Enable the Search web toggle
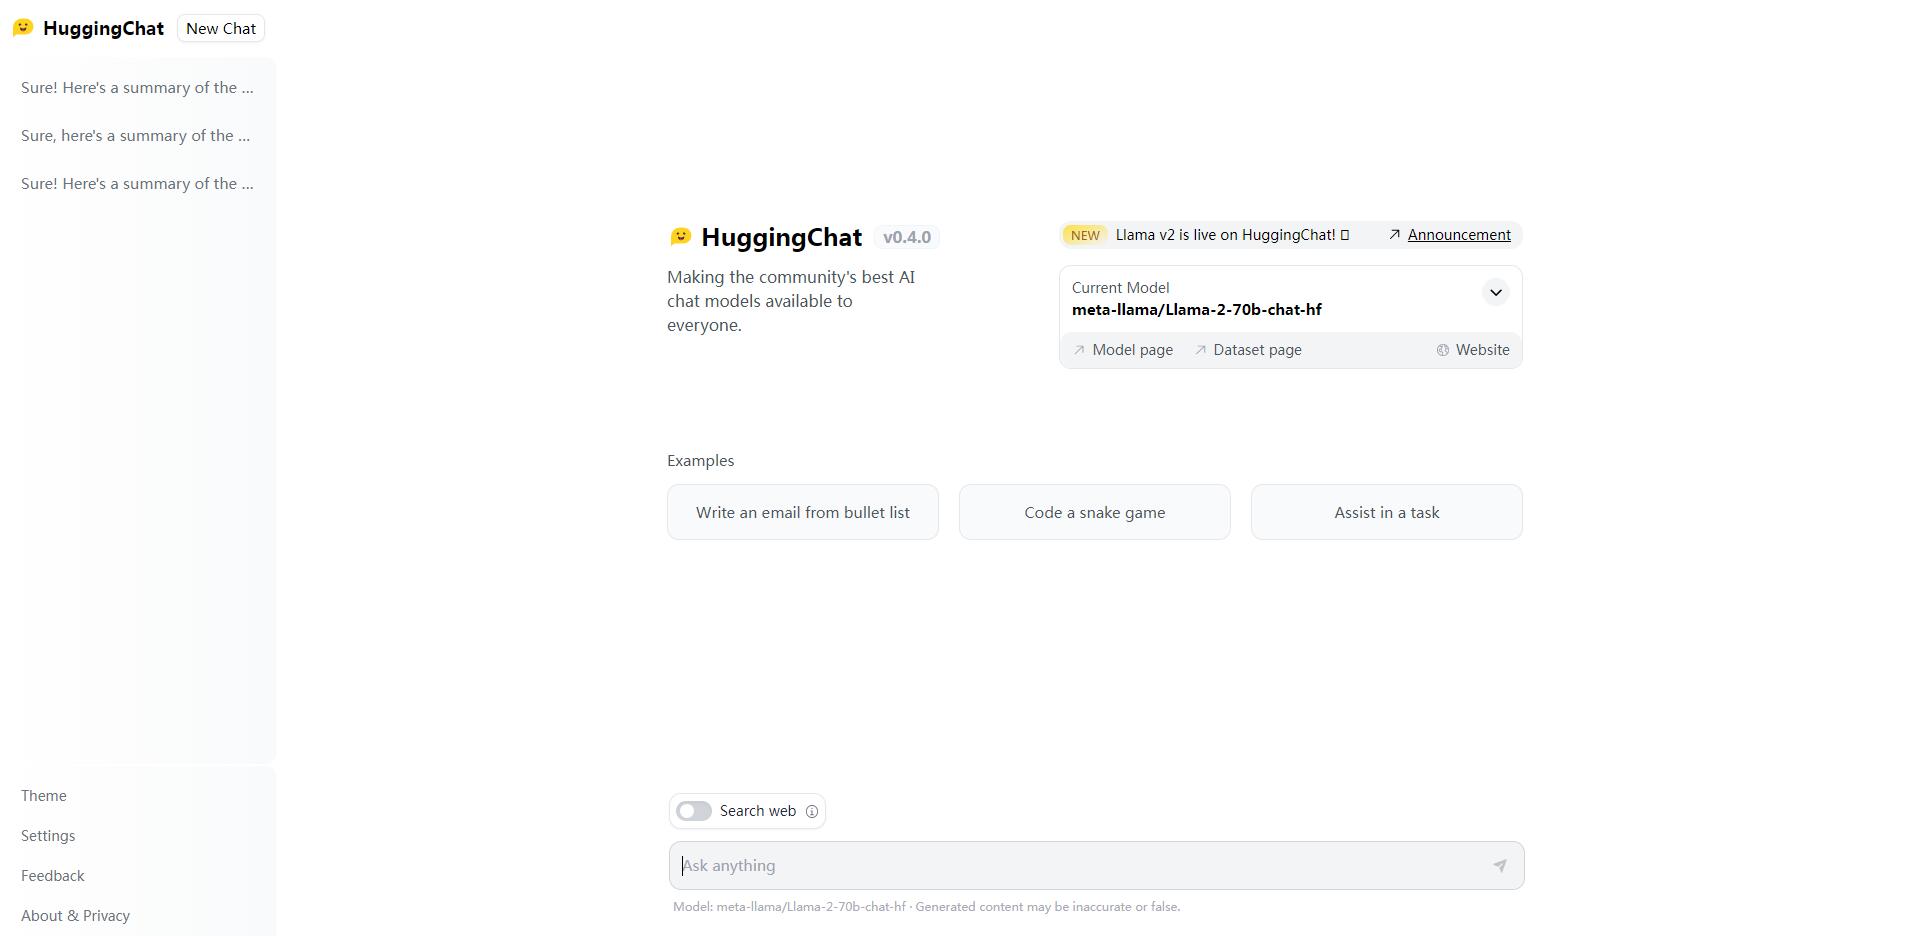1917x936 pixels. coord(694,811)
